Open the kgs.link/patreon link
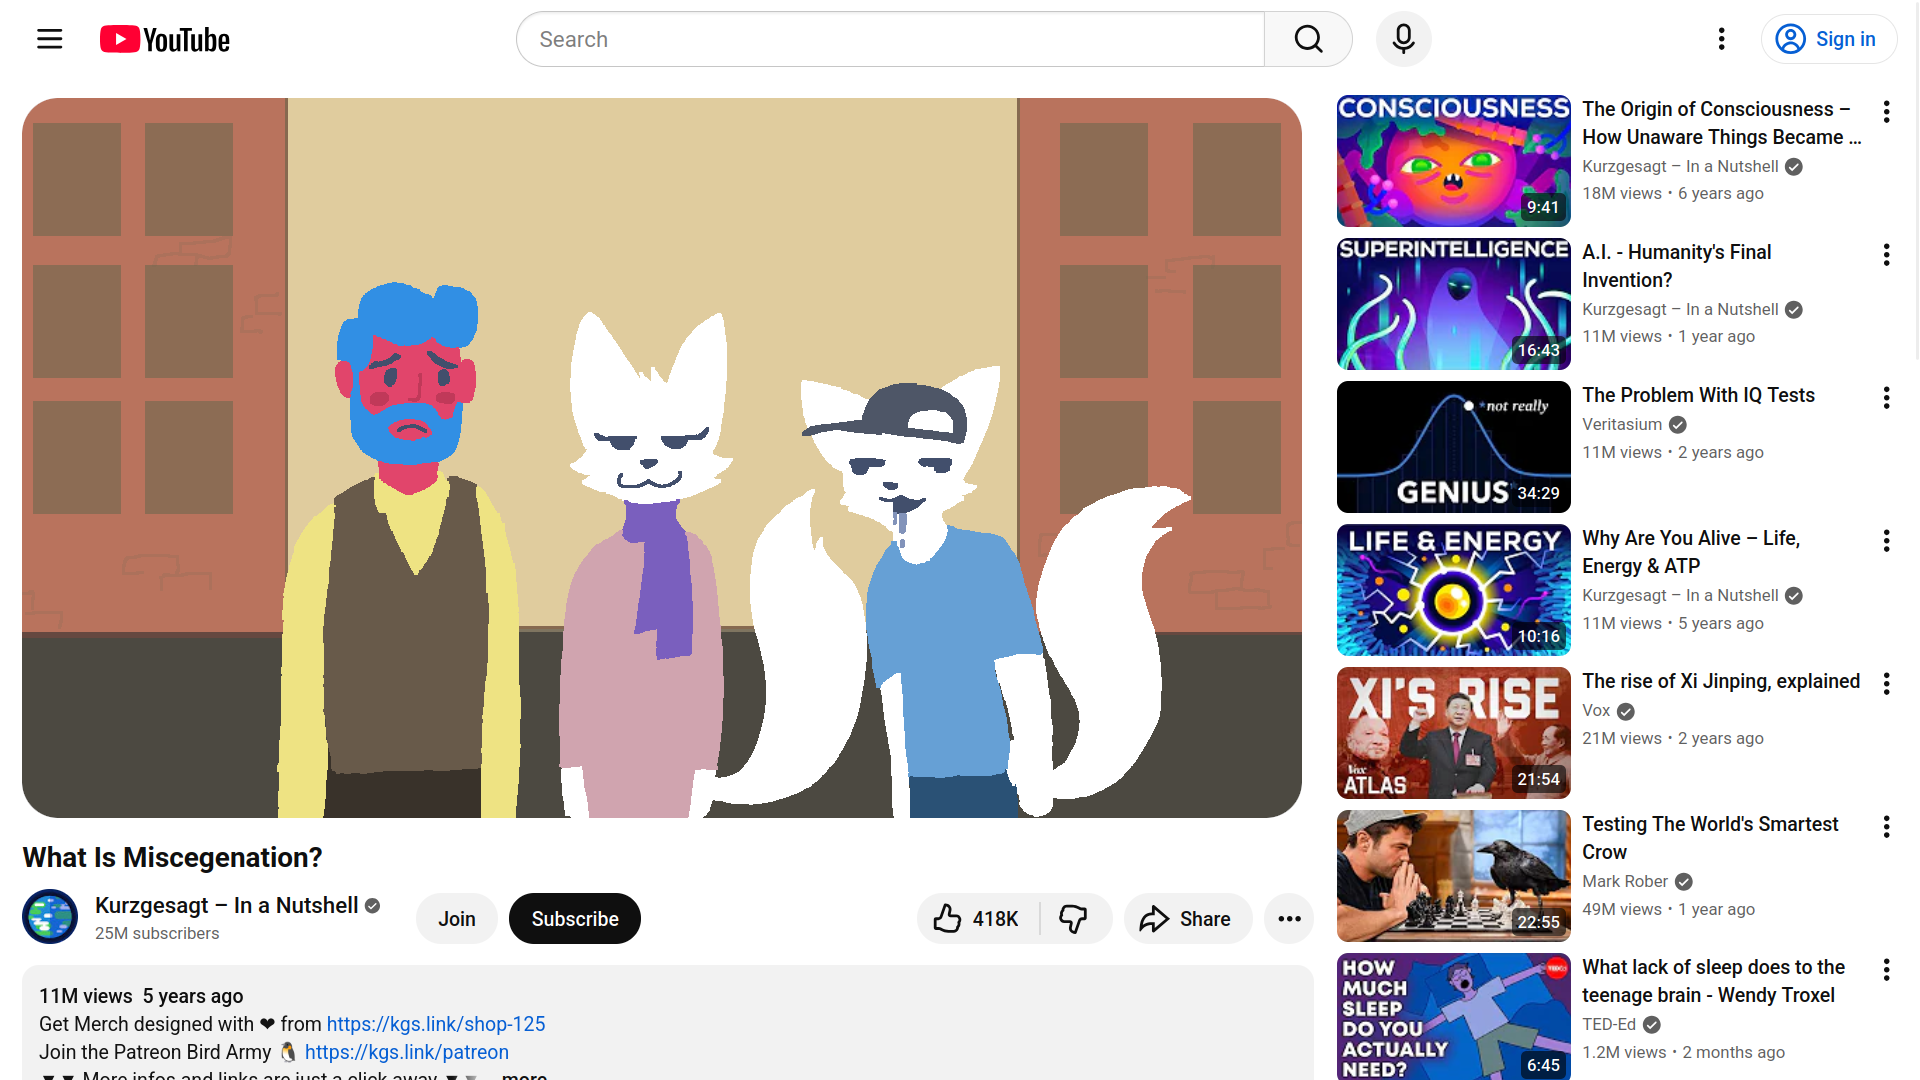Viewport: 1920px width, 1080px height. tap(406, 1052)
